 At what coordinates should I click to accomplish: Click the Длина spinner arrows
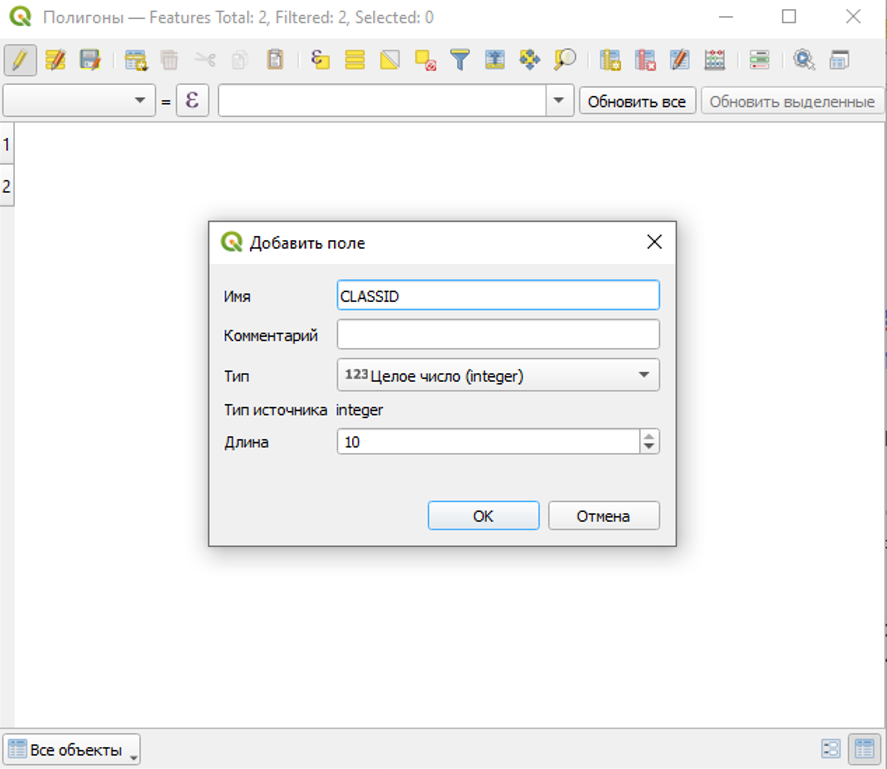point(650,441)
